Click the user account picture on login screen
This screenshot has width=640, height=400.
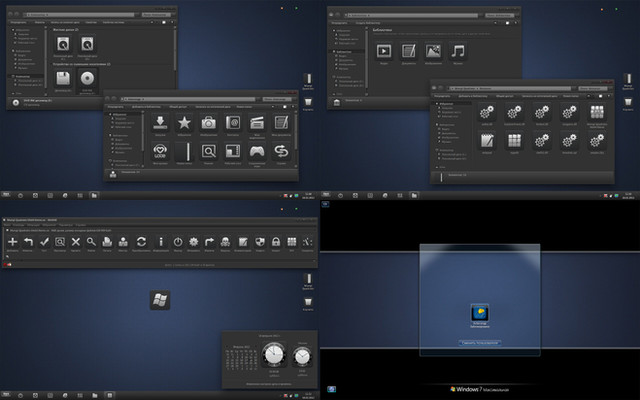tap(480, 313)
